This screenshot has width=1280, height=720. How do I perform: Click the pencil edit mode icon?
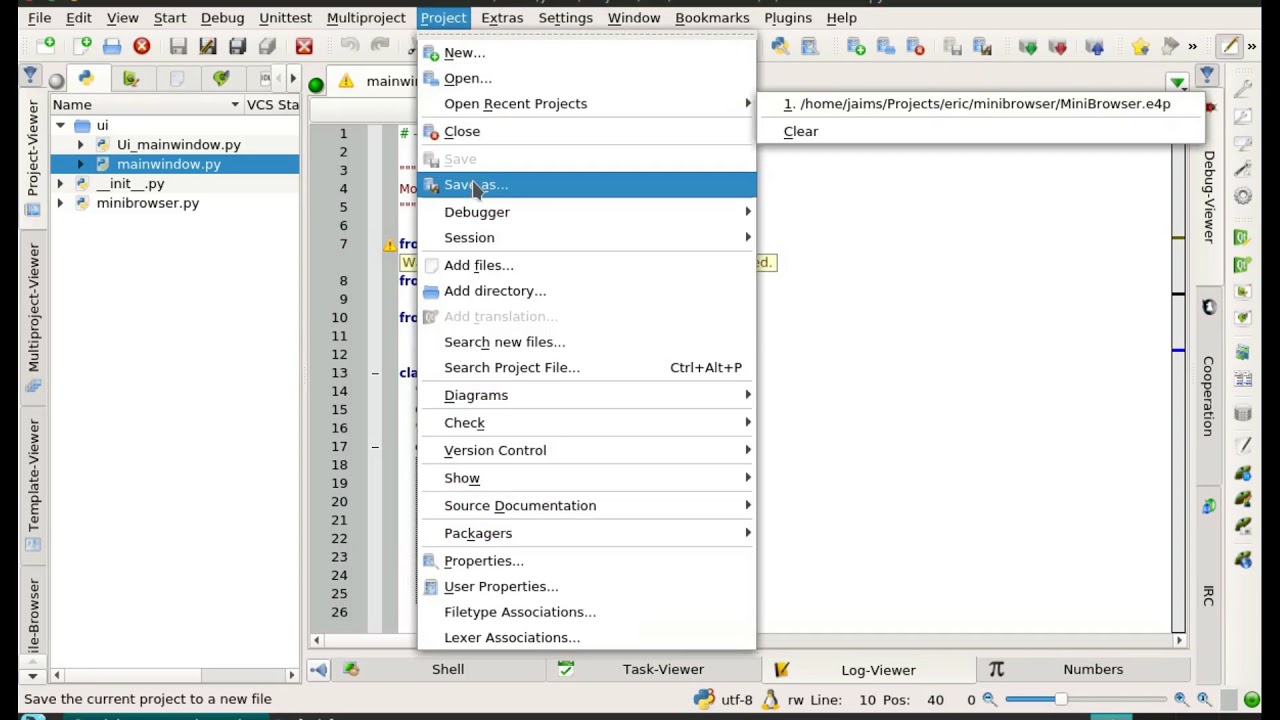(1229, 46)
